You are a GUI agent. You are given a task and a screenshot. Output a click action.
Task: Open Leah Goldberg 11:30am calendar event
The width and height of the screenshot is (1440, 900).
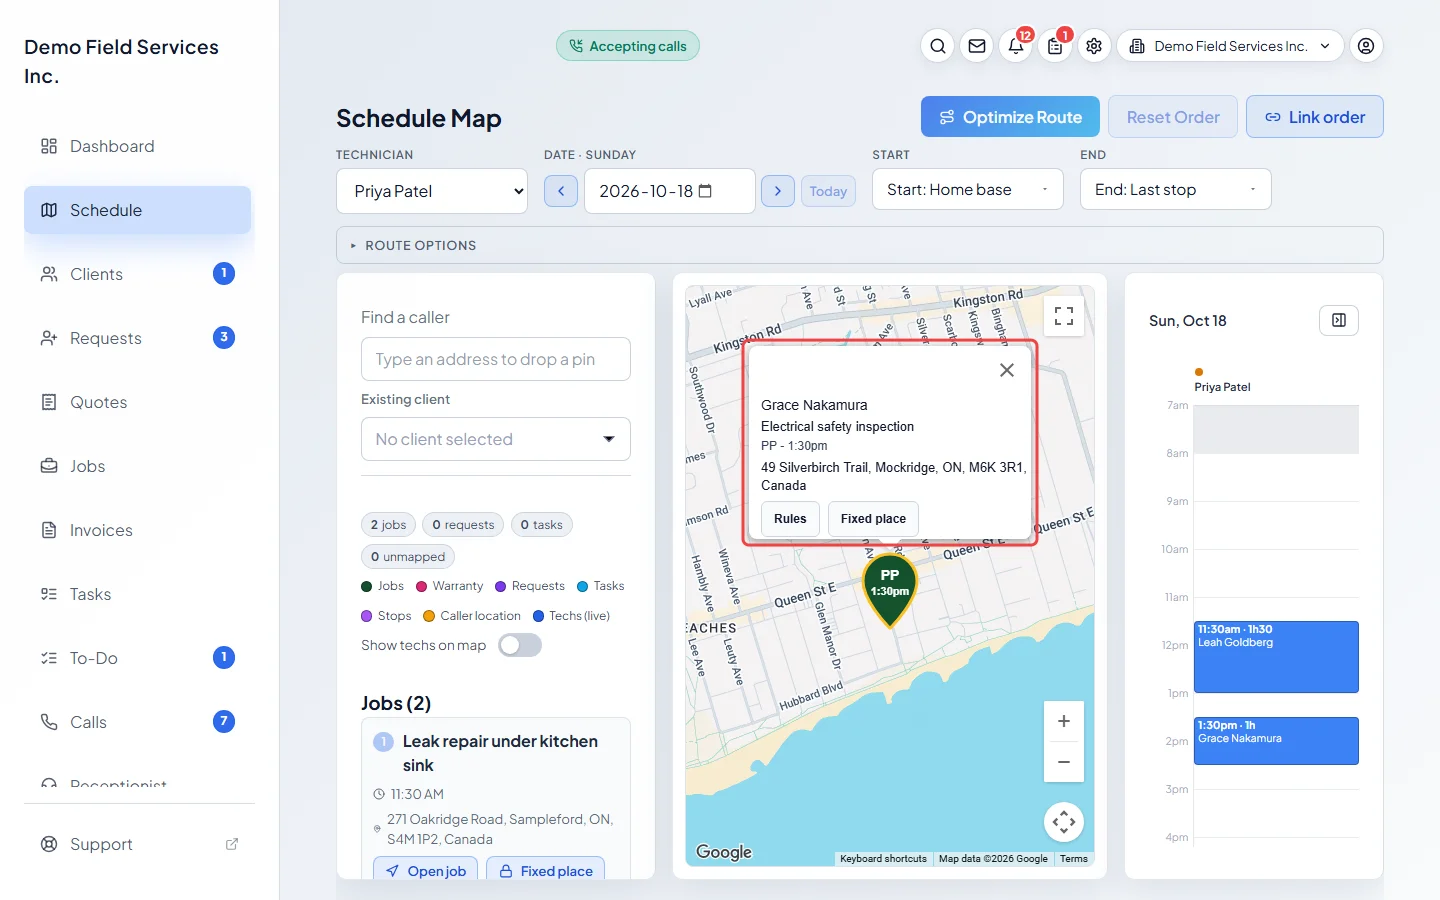coord(1276,657)
